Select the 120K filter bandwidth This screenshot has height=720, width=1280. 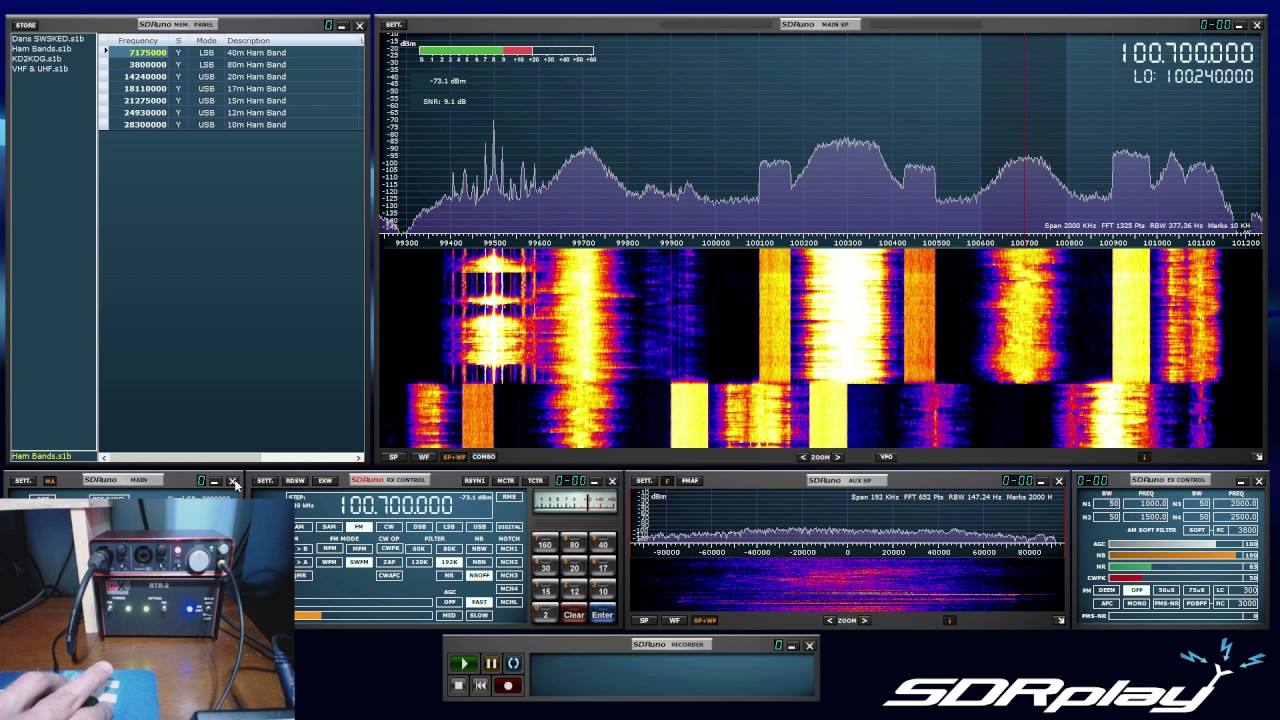point(419,562)
